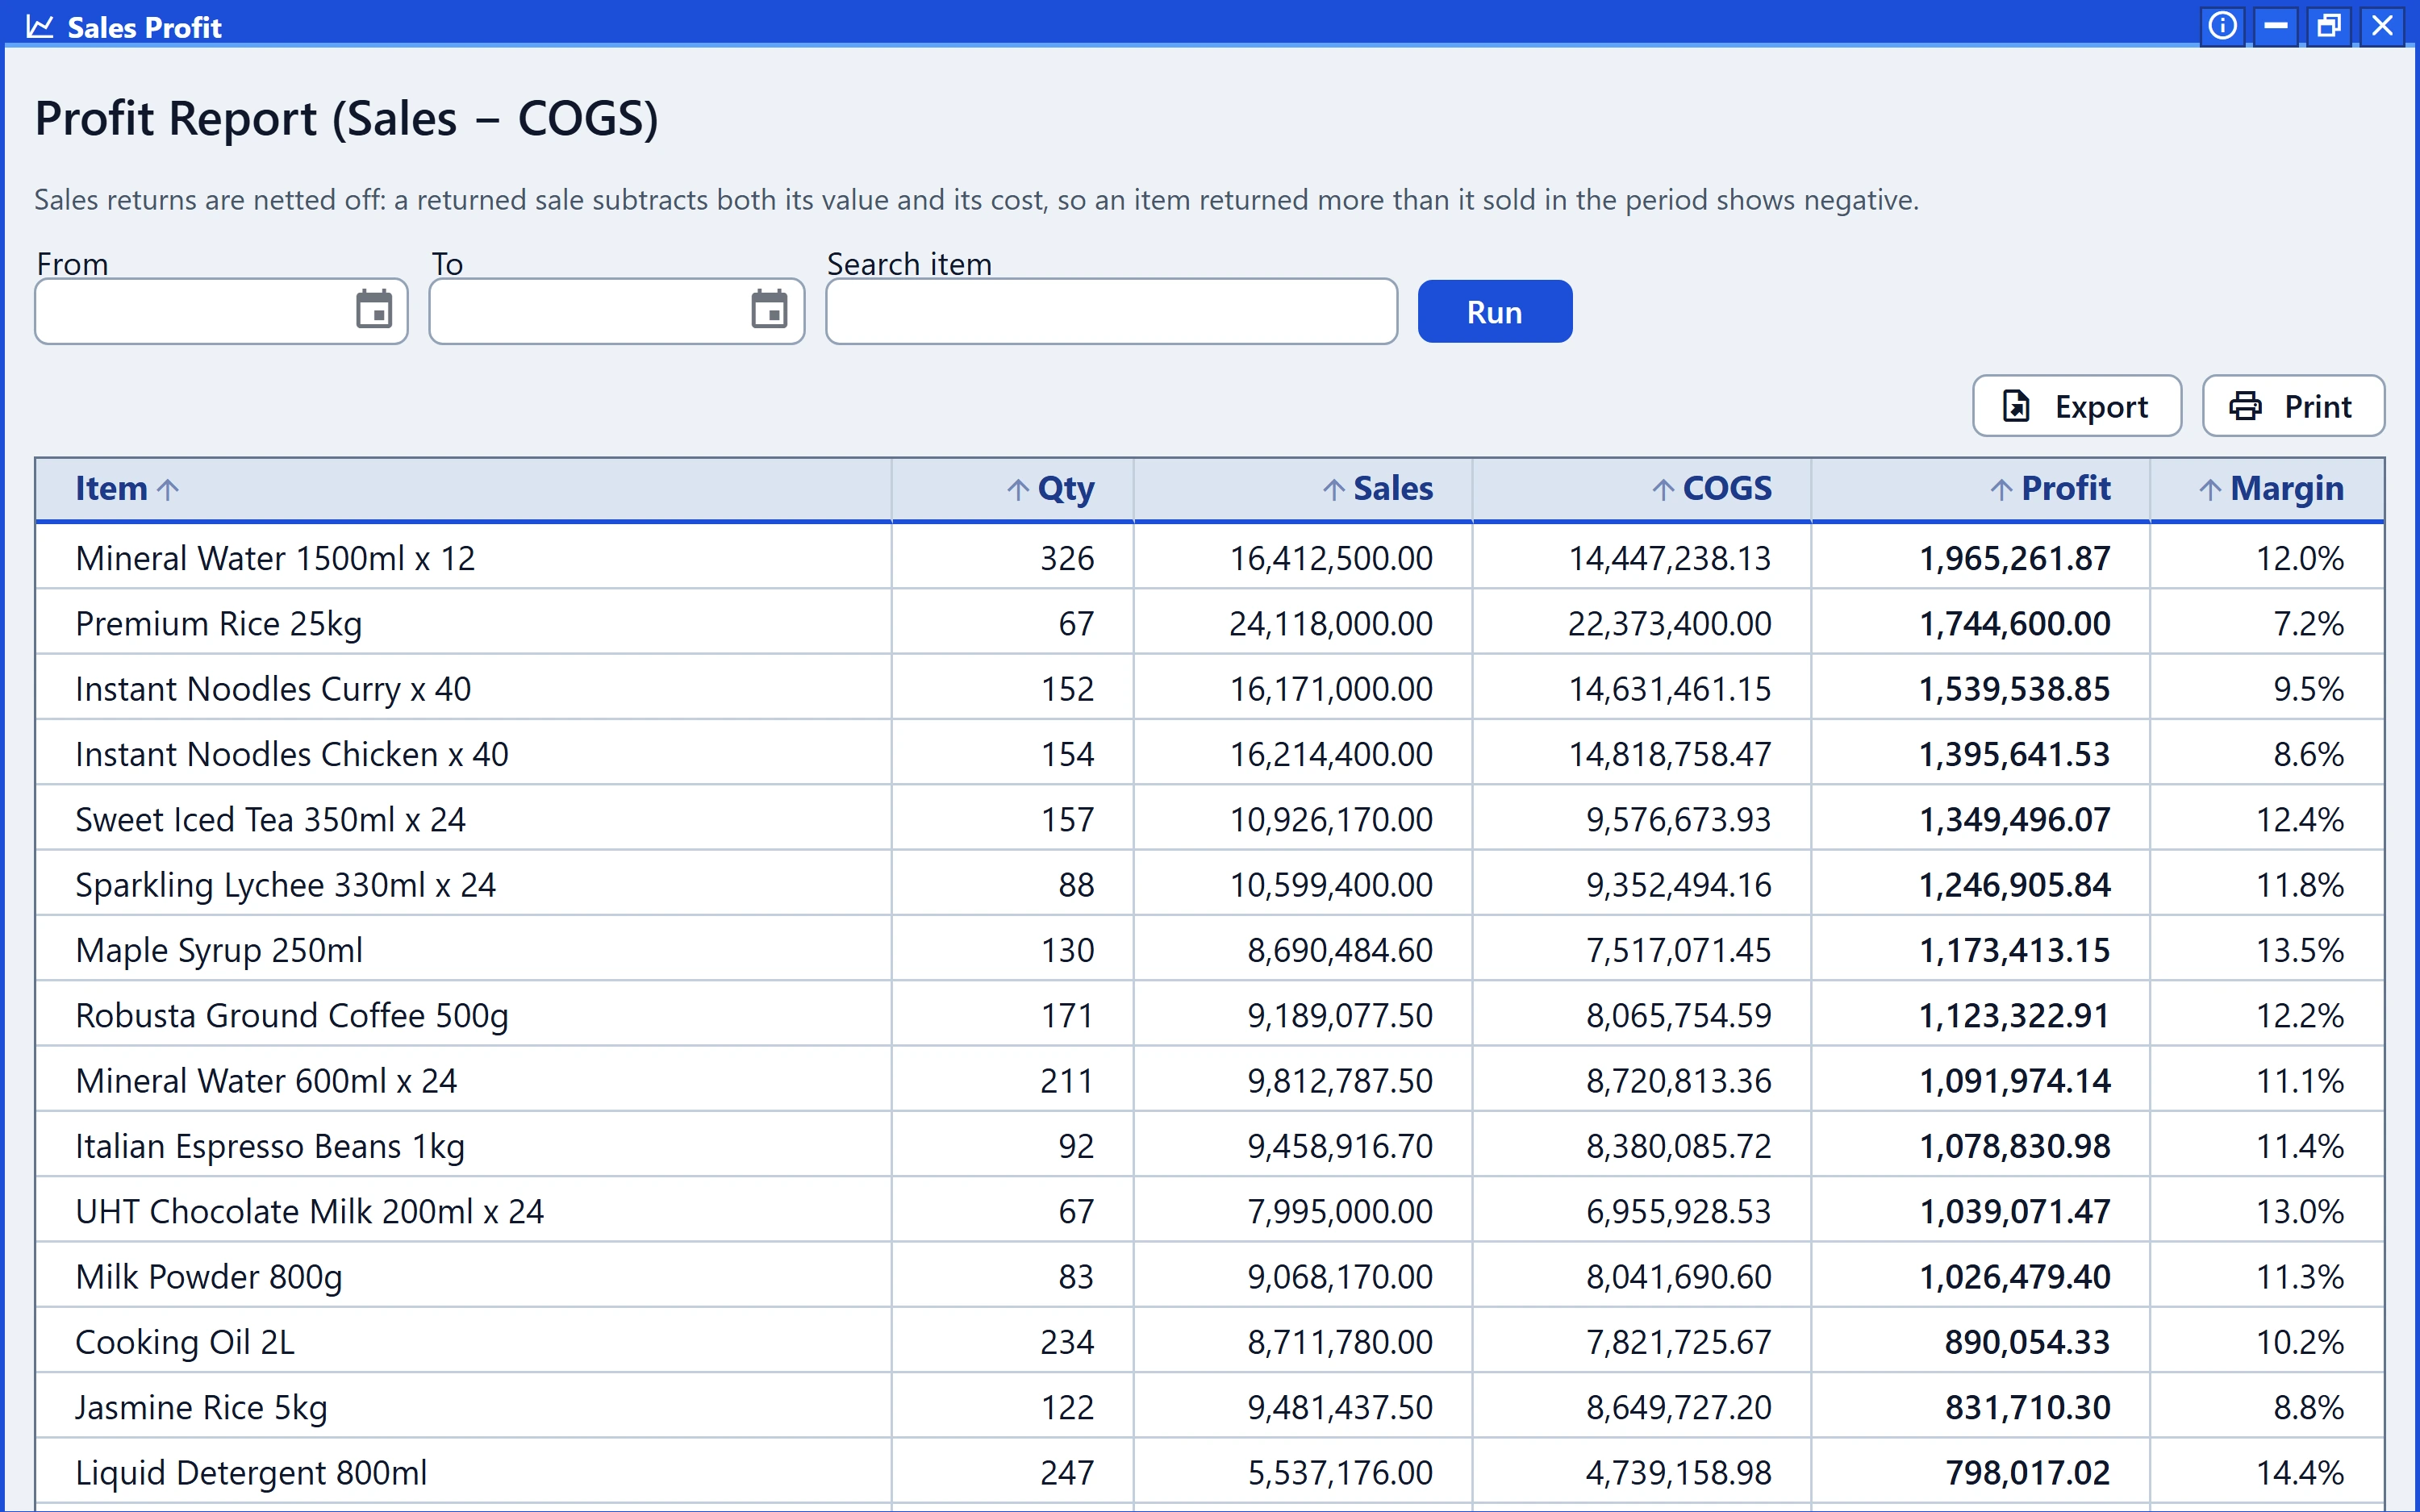Click the COGS sort arrow

coord(1663,489)
